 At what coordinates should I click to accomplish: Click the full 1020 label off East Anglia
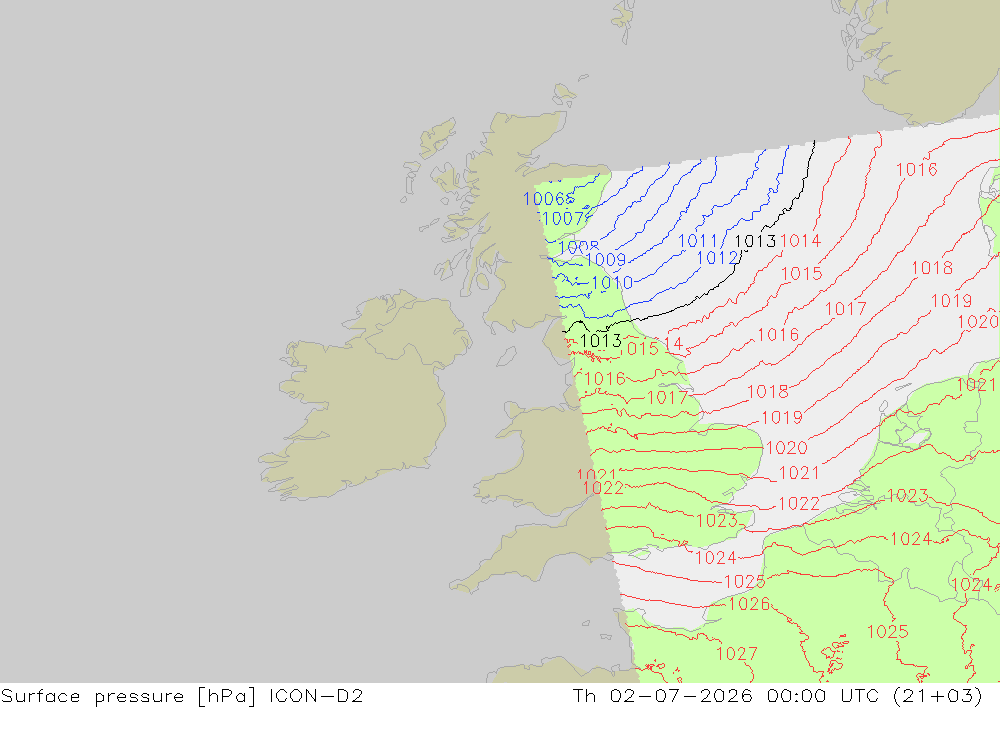pos(787,448)
